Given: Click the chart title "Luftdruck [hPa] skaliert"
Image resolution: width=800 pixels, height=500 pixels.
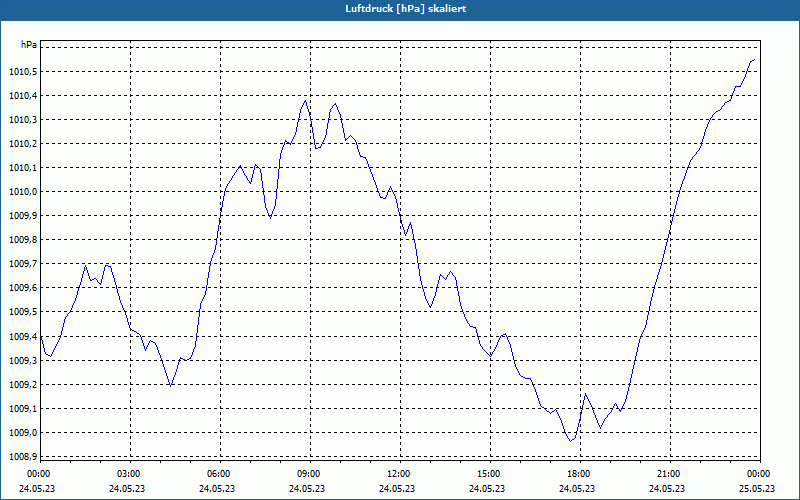Looking at the screenshot, I should 405,9.
